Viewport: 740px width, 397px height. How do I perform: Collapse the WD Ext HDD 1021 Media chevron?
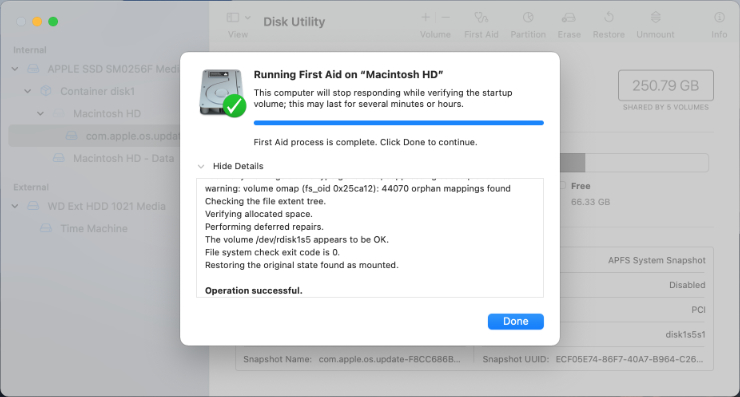[15, 206]
